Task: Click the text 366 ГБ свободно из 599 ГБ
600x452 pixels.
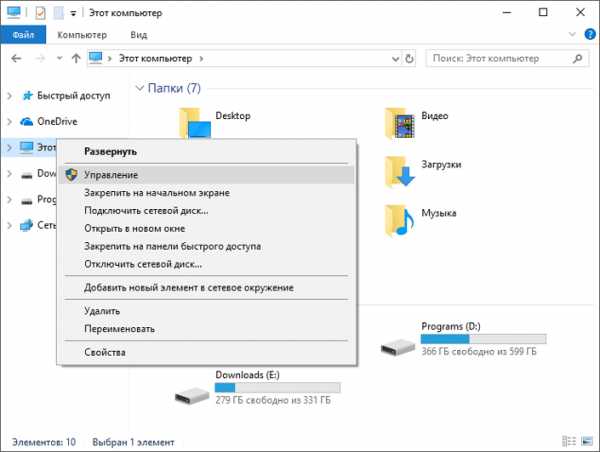Action: pos(479,351)
